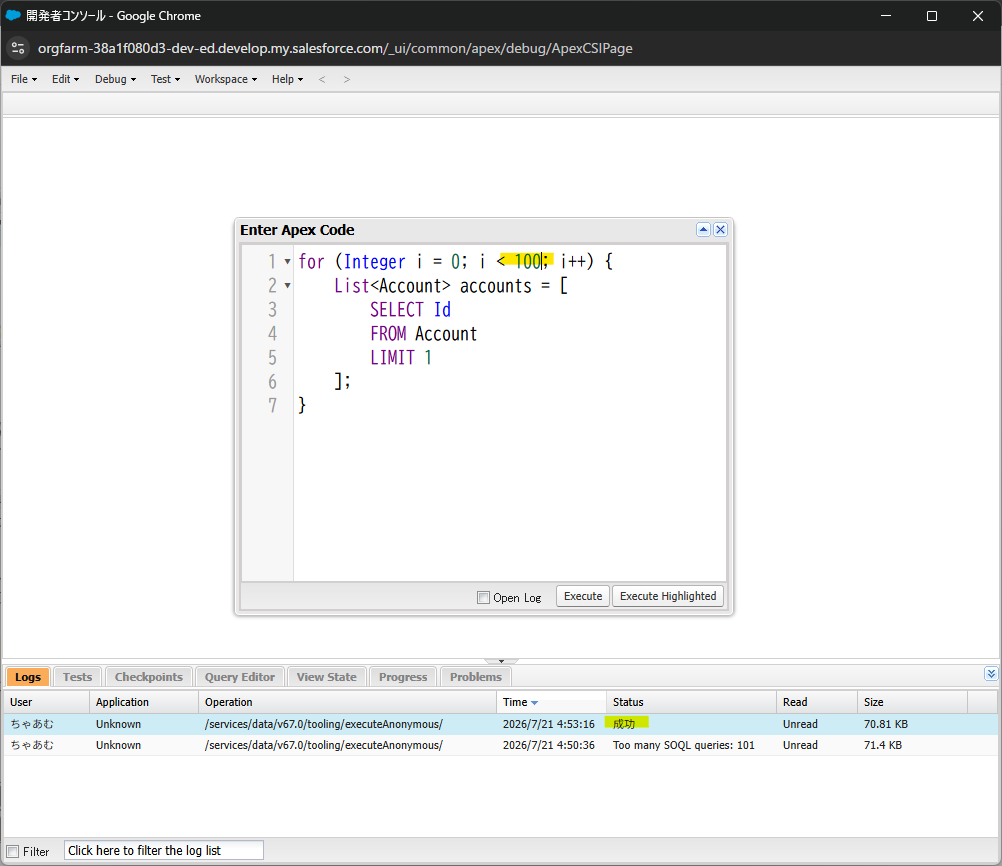Click the panel splitter collapse handle
Image resolution: width=1002 pixels, height=866 pixels.
tap(501, 661)
